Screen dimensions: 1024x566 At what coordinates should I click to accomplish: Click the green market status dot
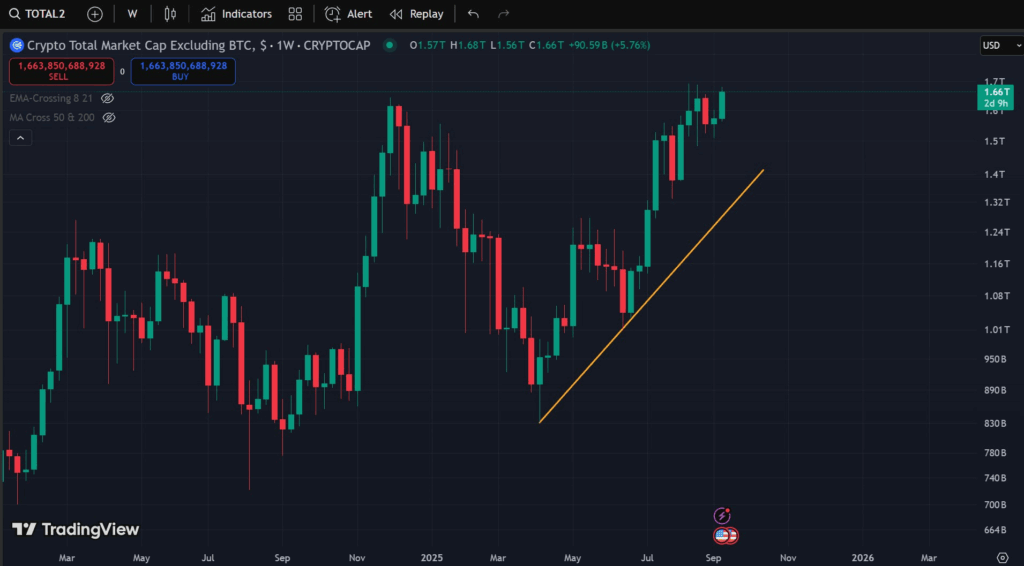(x=390, y=45)
